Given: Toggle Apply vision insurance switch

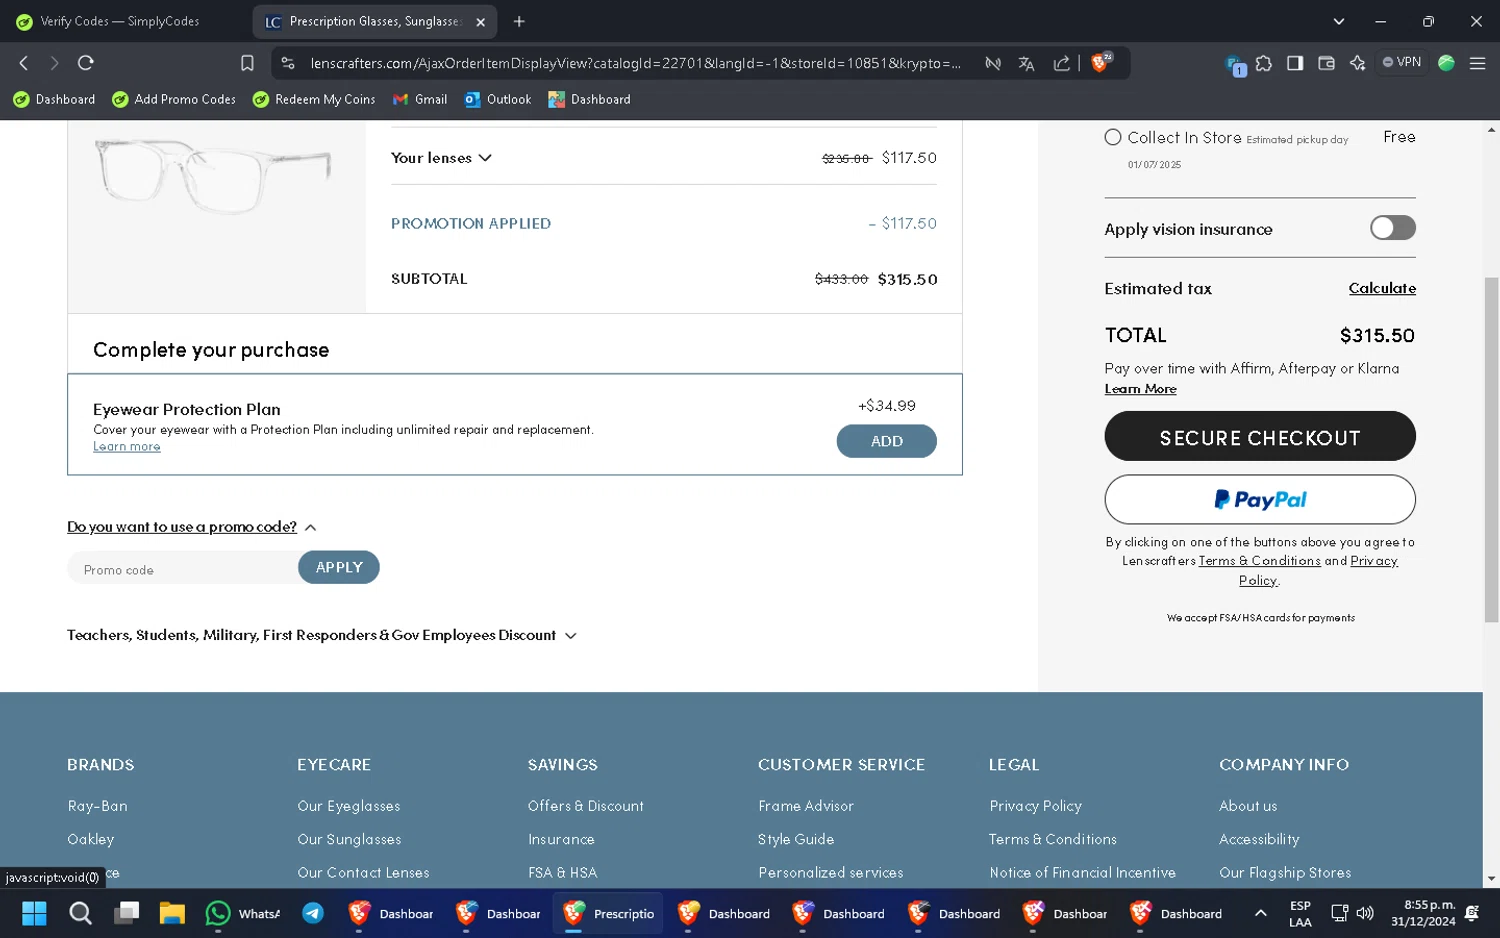Looking at the screenshot, I should click(x=1392, y=228).
